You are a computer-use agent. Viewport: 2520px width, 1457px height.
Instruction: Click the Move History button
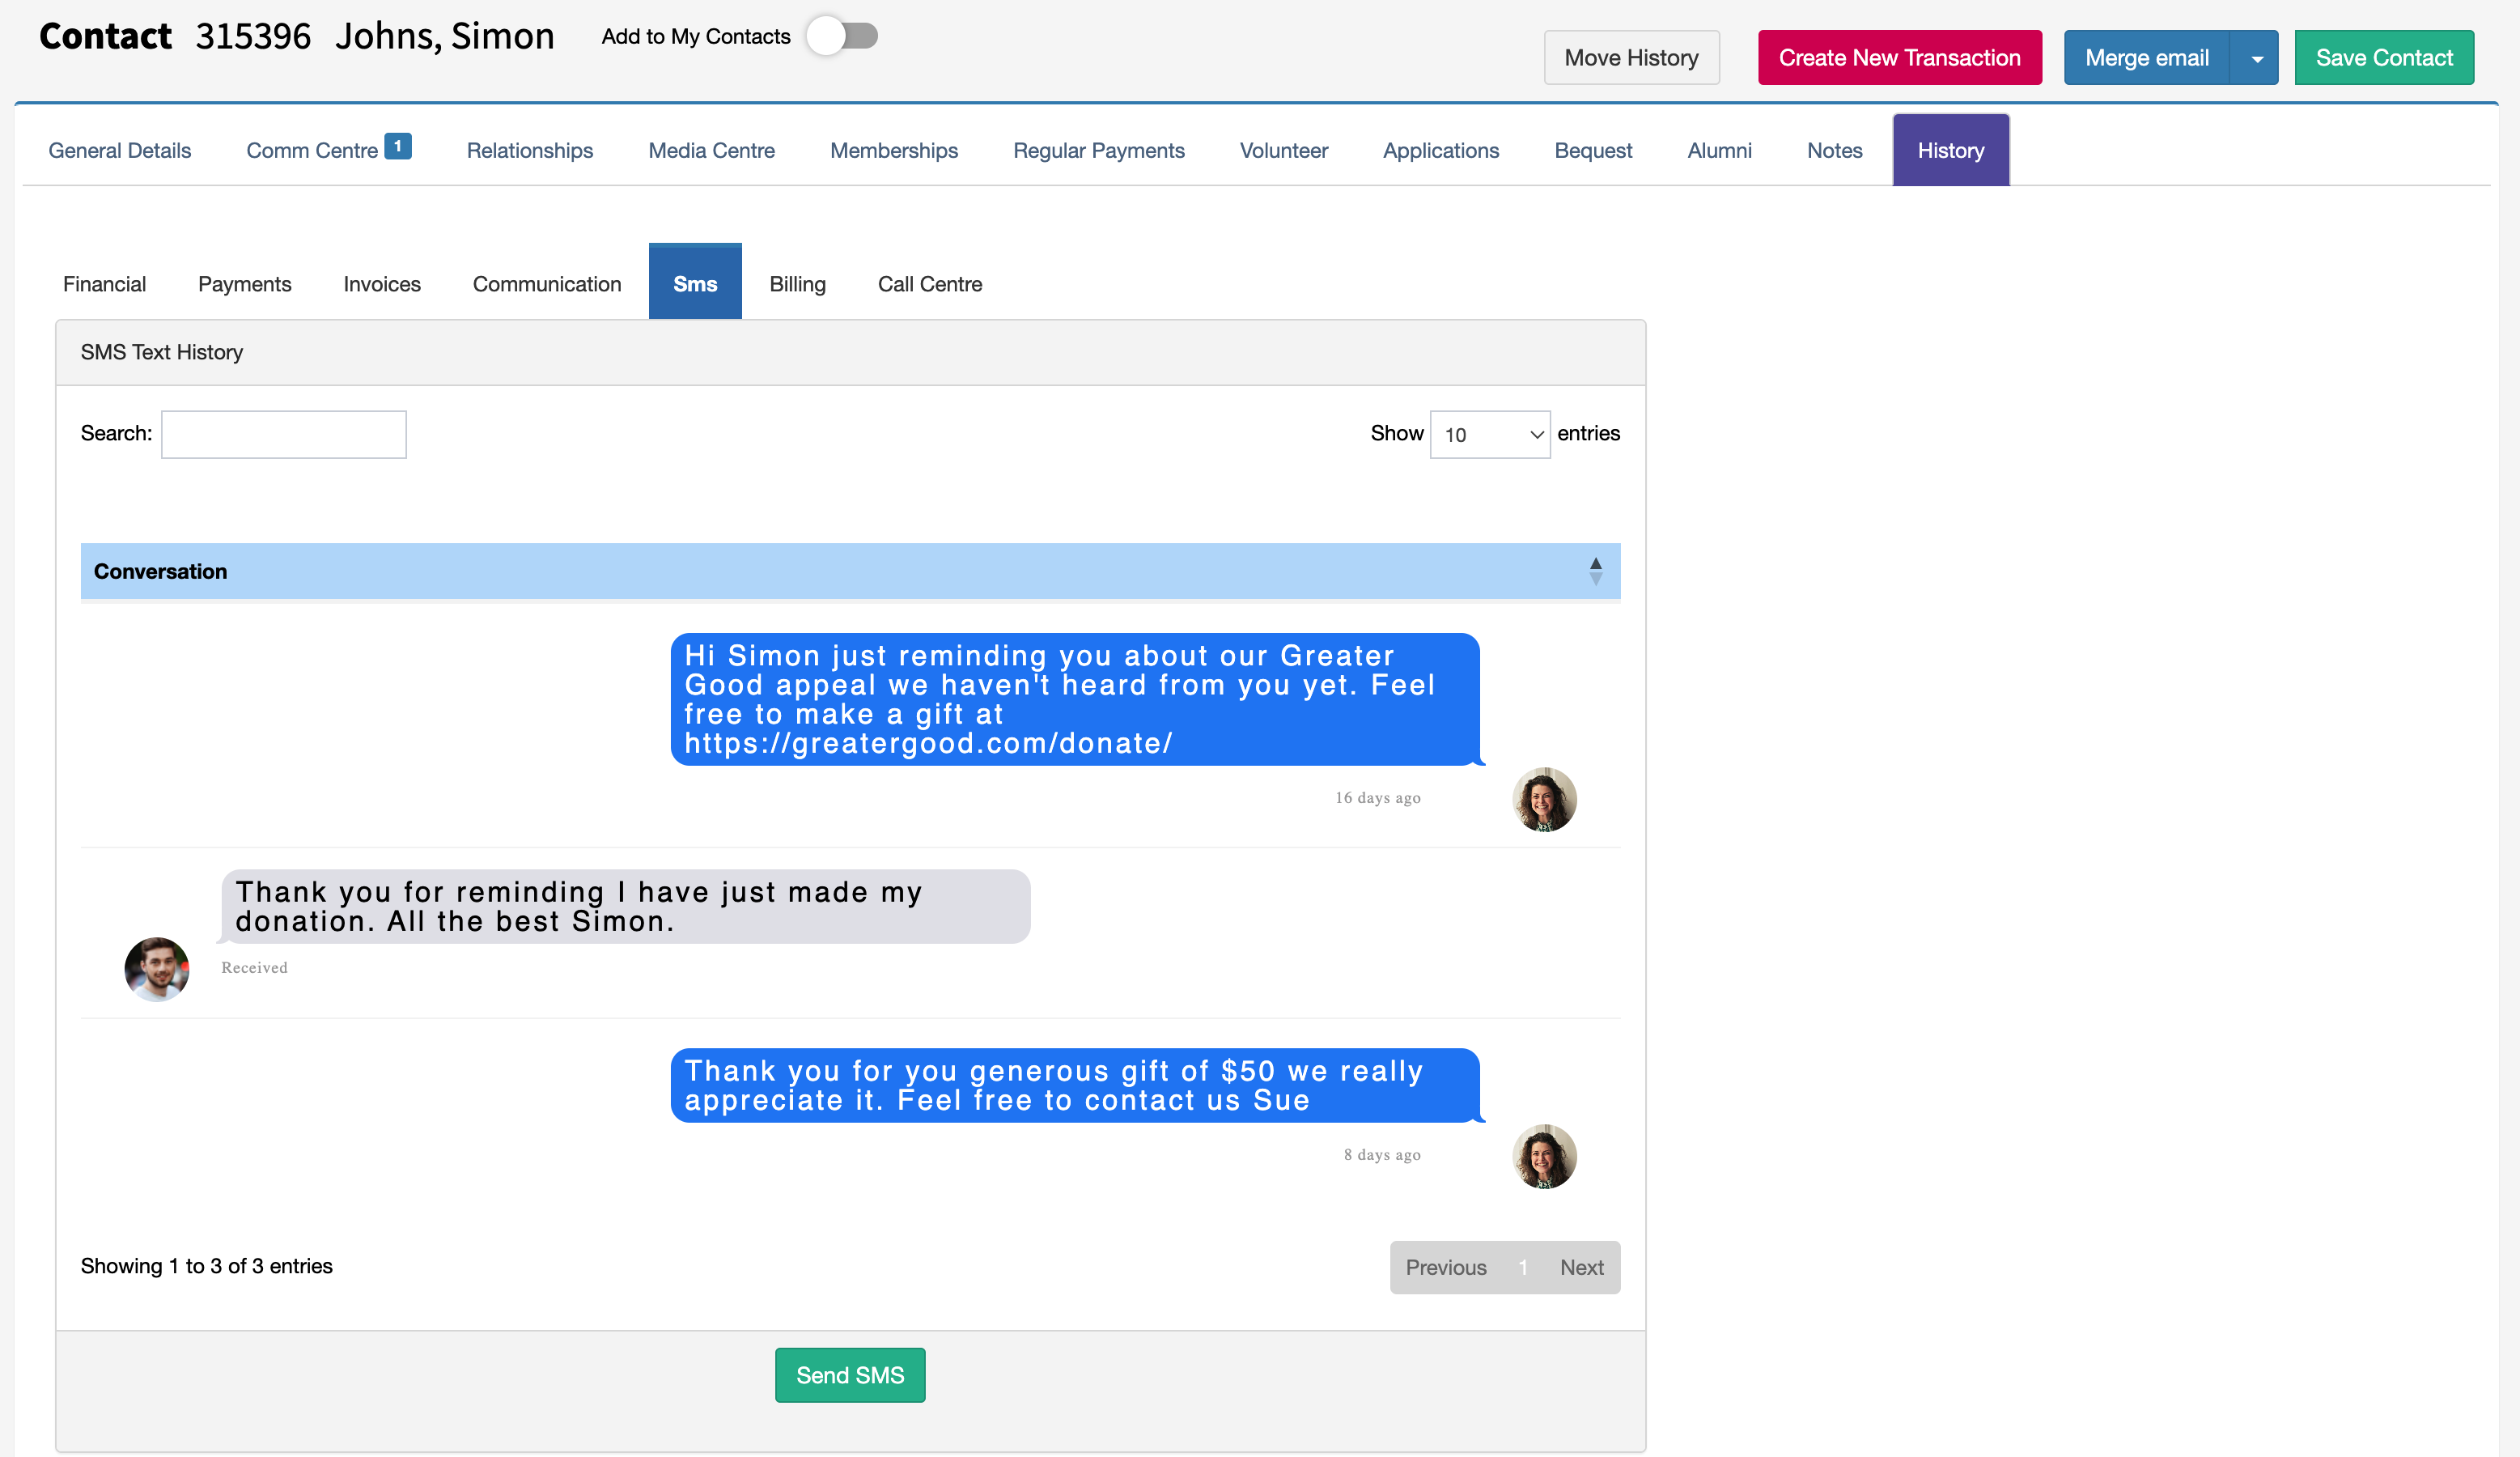click(x=1631, y=58)
